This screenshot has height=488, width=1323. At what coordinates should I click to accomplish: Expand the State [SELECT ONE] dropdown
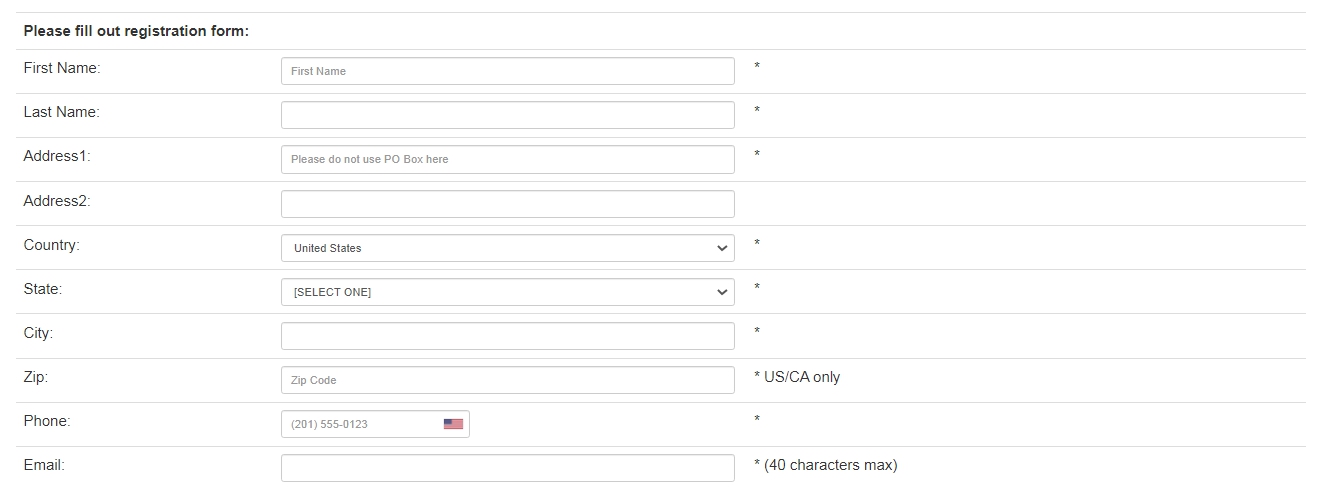(x=508, y=292)
